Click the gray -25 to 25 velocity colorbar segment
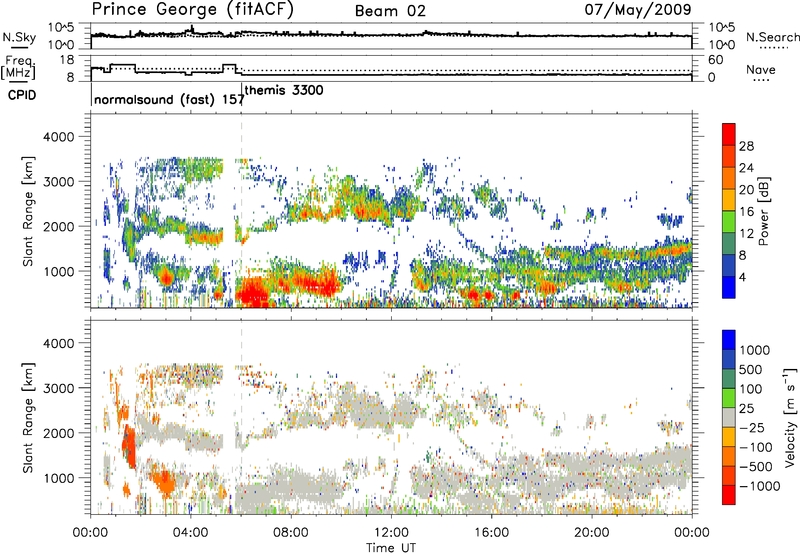800x554 pixels. click(x=729, y=417)
